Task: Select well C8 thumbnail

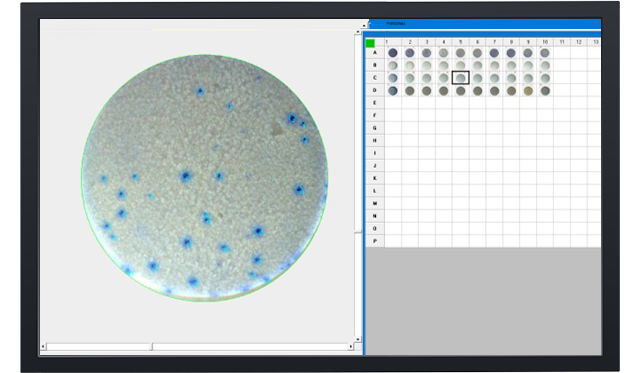Action: point(511,78)
